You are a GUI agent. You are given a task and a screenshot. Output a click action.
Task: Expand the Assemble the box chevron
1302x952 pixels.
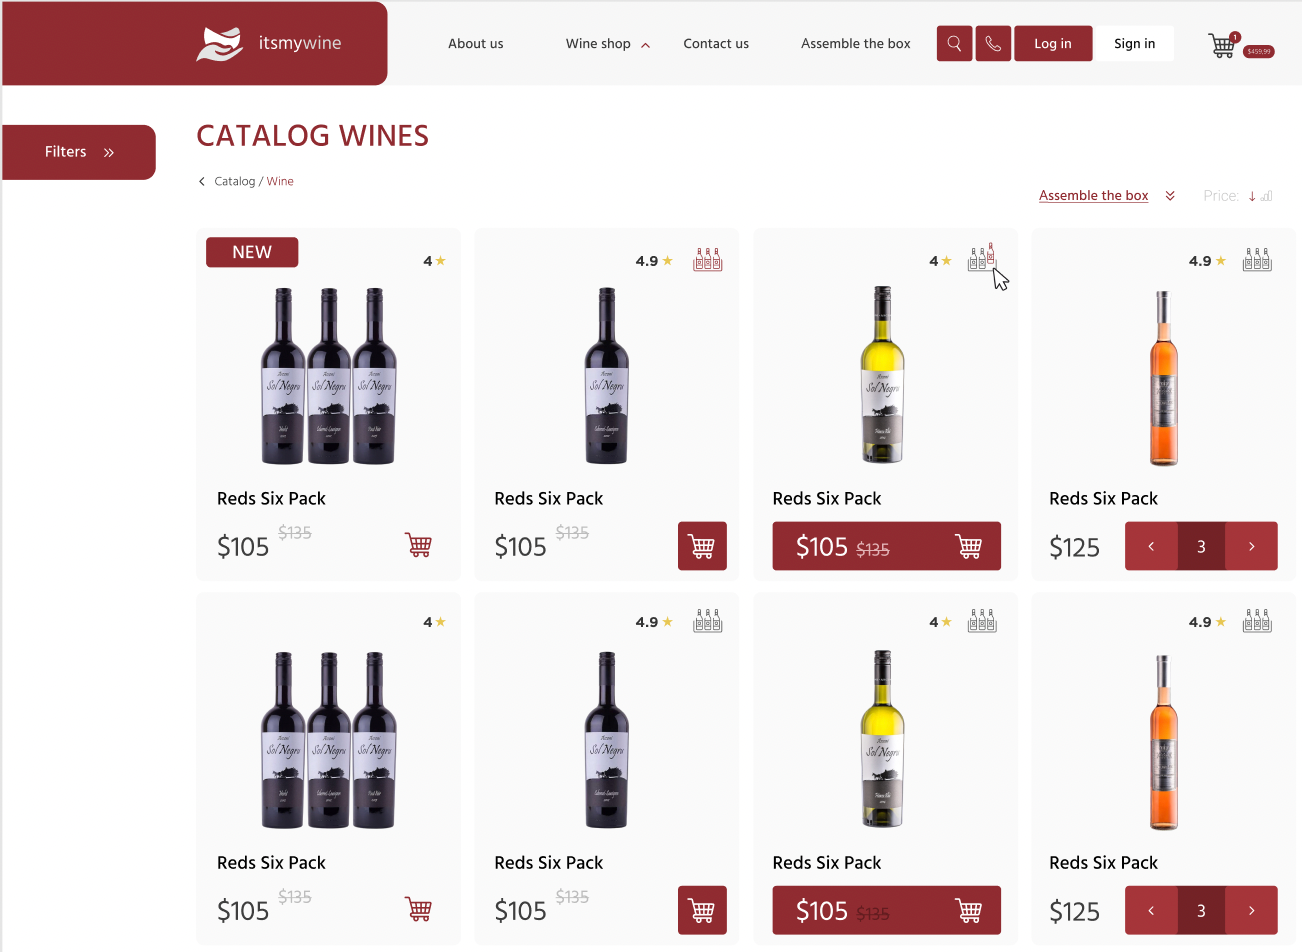[x=1170, y=196]
